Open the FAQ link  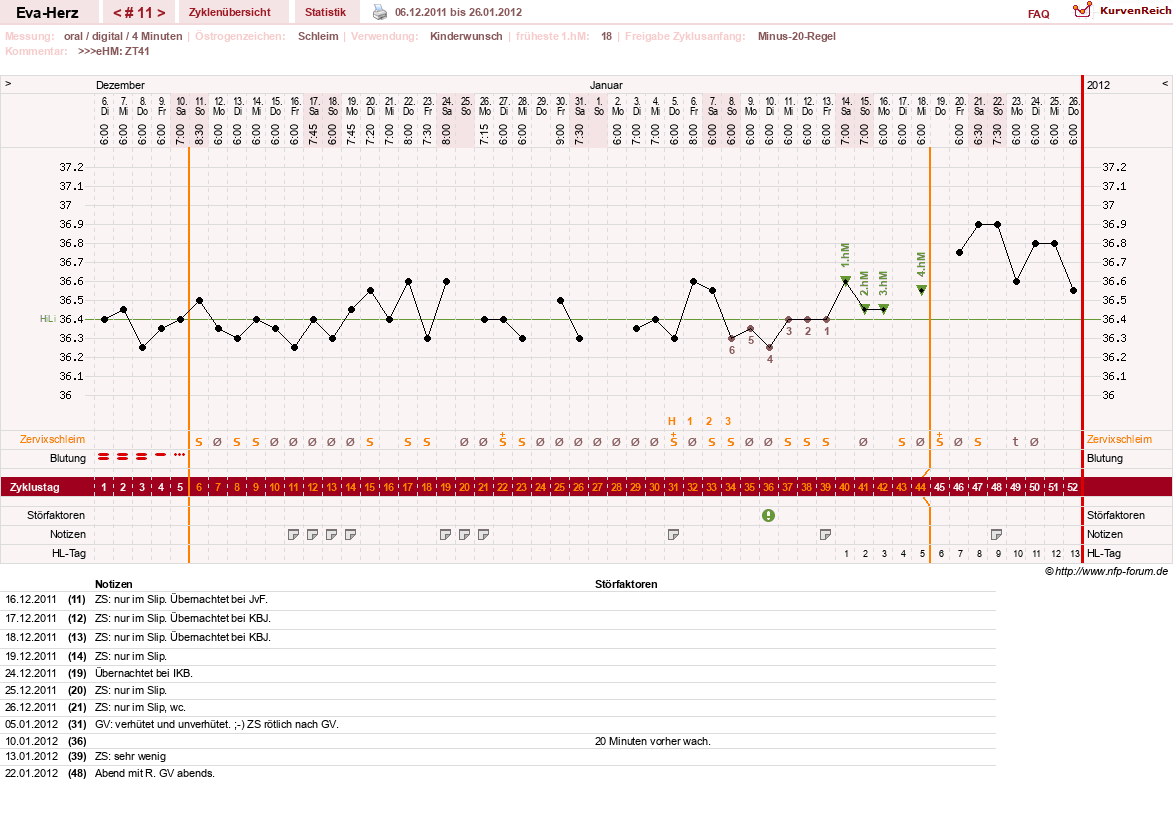click(1038, 14)
